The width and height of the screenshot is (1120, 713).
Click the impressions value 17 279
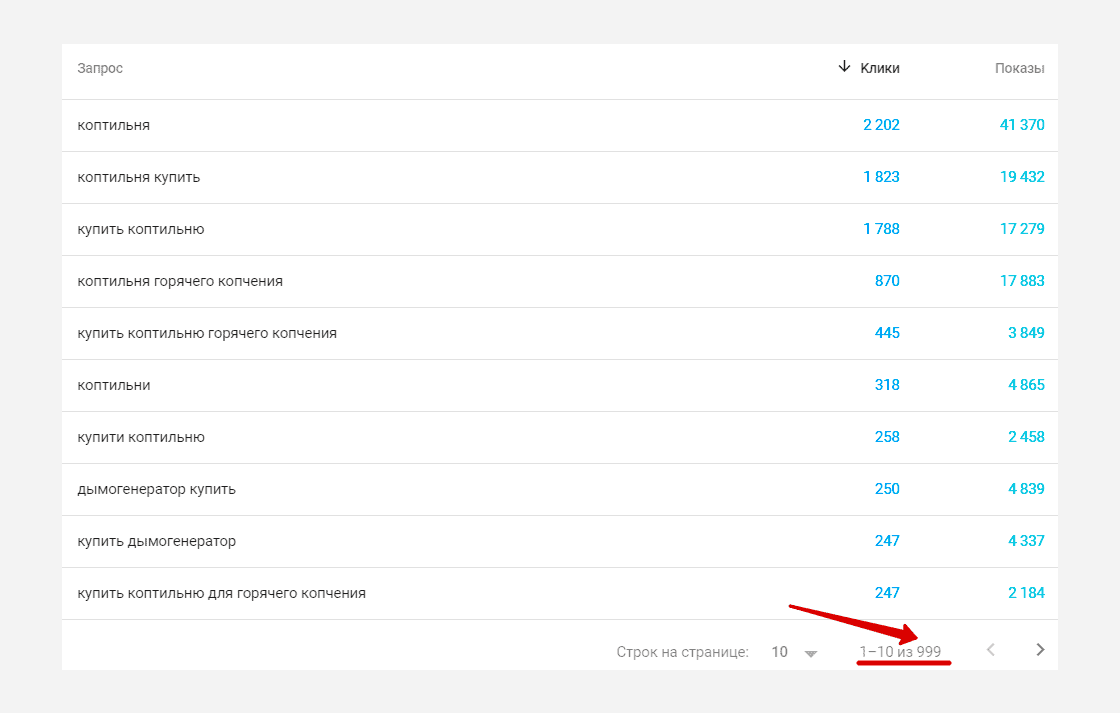tap(1022, 229)
